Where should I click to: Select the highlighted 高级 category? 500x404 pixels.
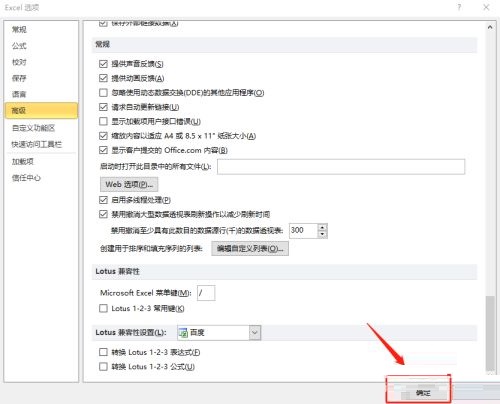[42, 110]
